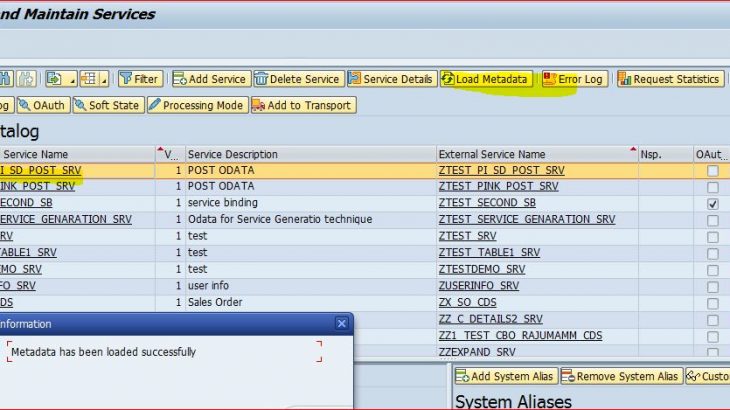Open the Error Log
Viewport: 730px width, 410px height.
(574, 79)
